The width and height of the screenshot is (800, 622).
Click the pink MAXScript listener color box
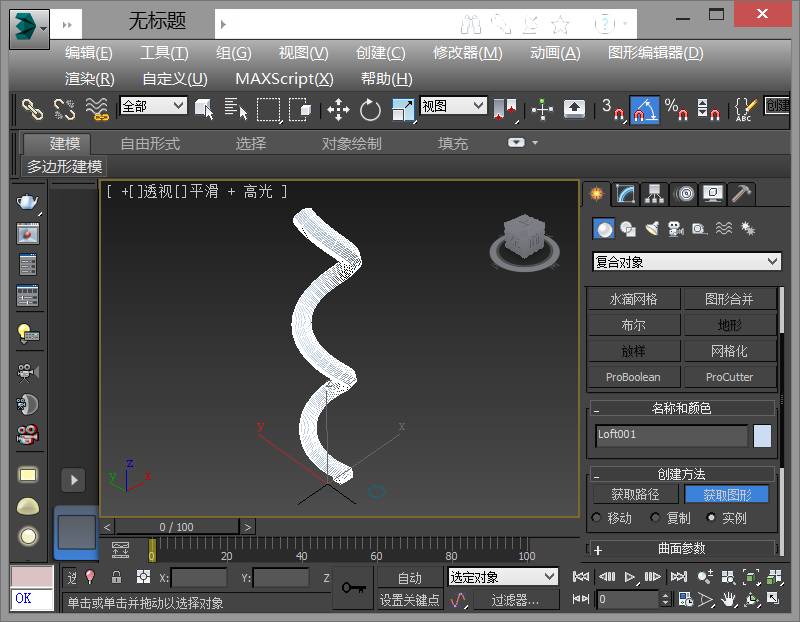[x=32, y=577]
